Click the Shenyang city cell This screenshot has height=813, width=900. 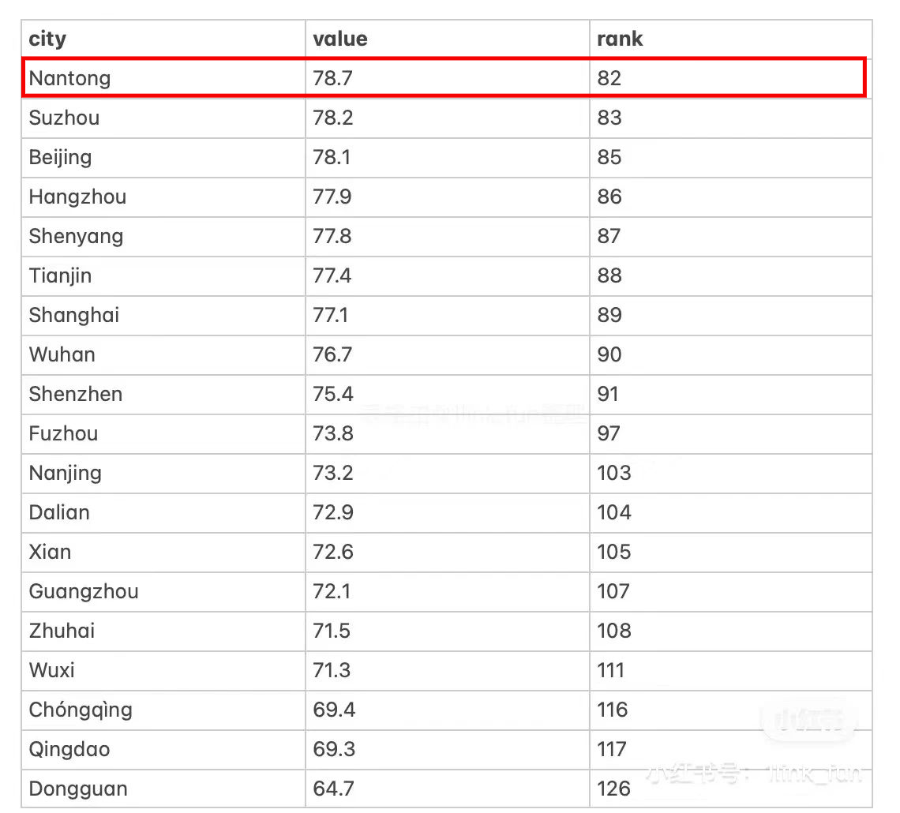[x=164, y=236]
